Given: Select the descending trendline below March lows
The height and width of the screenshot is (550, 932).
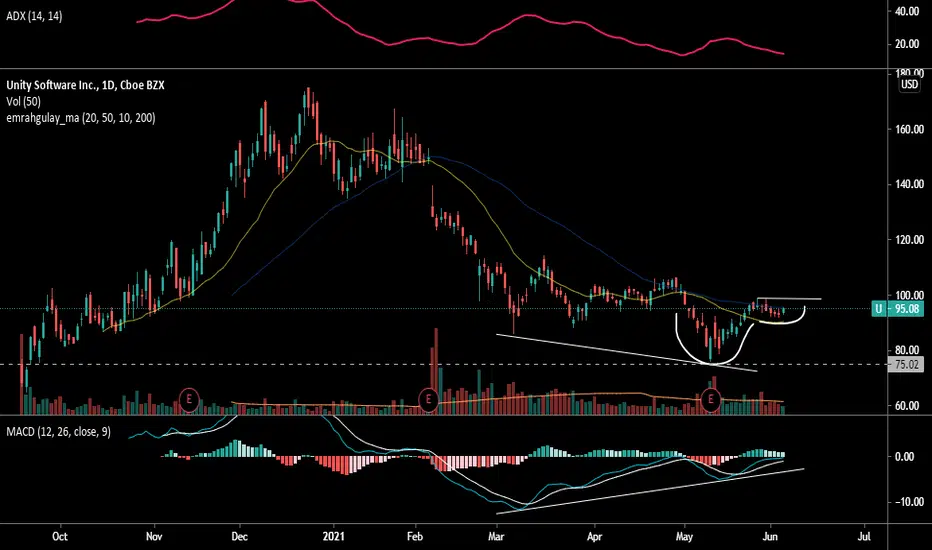Looking at the screenshot, I should (x=626, y=353).
